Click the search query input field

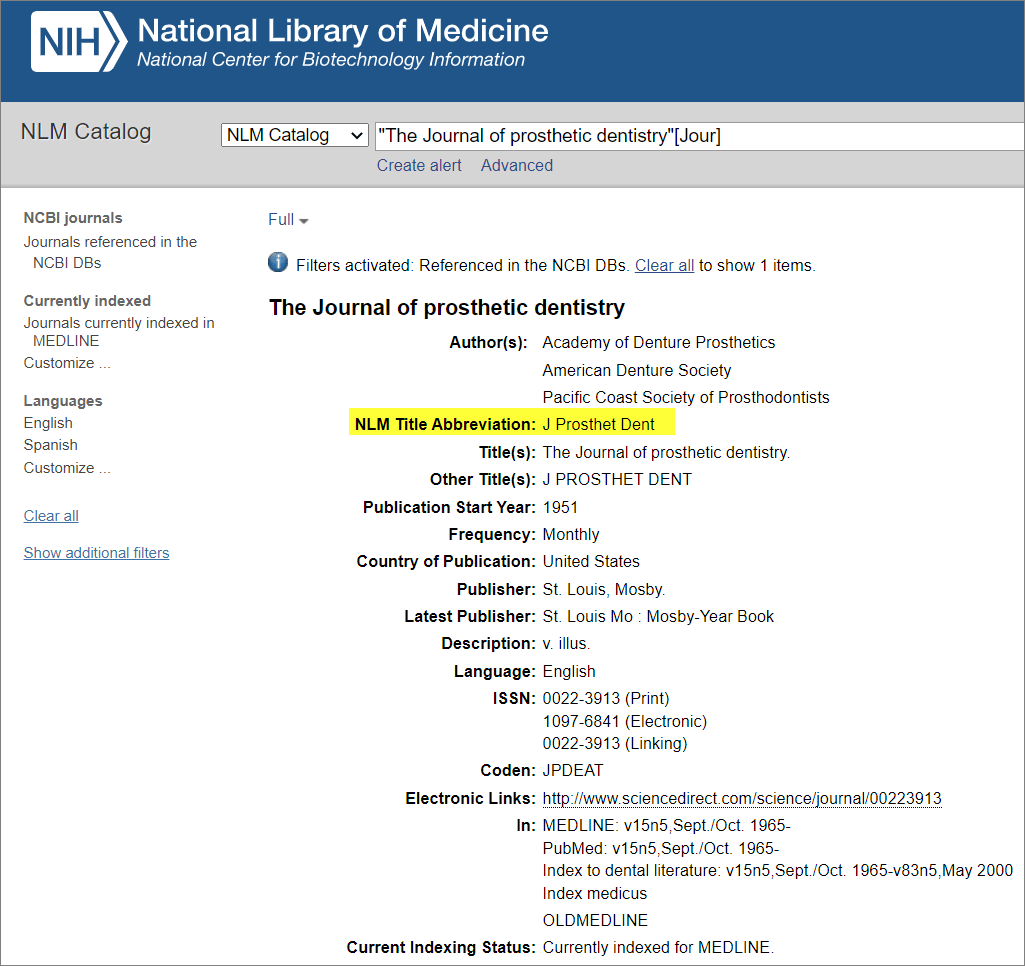(x=699, y=136)
